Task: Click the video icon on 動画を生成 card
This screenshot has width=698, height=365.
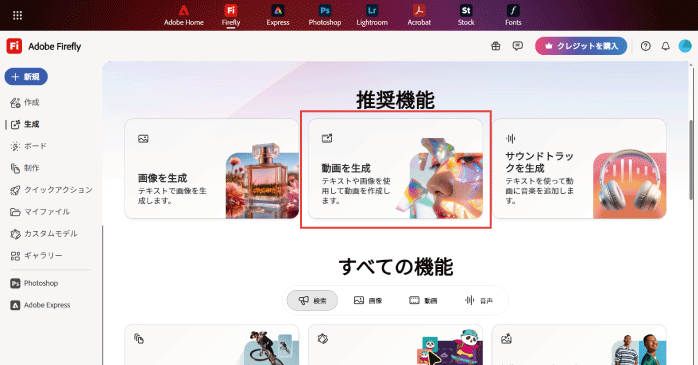Action: tap(327, 138)
